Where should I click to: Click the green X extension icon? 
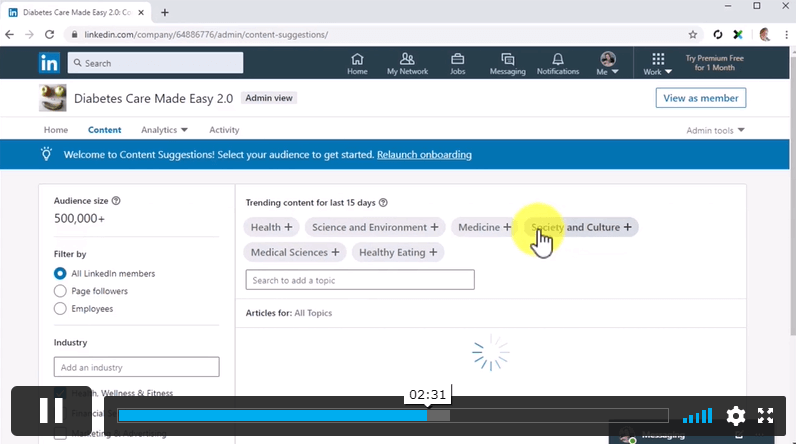738,35
